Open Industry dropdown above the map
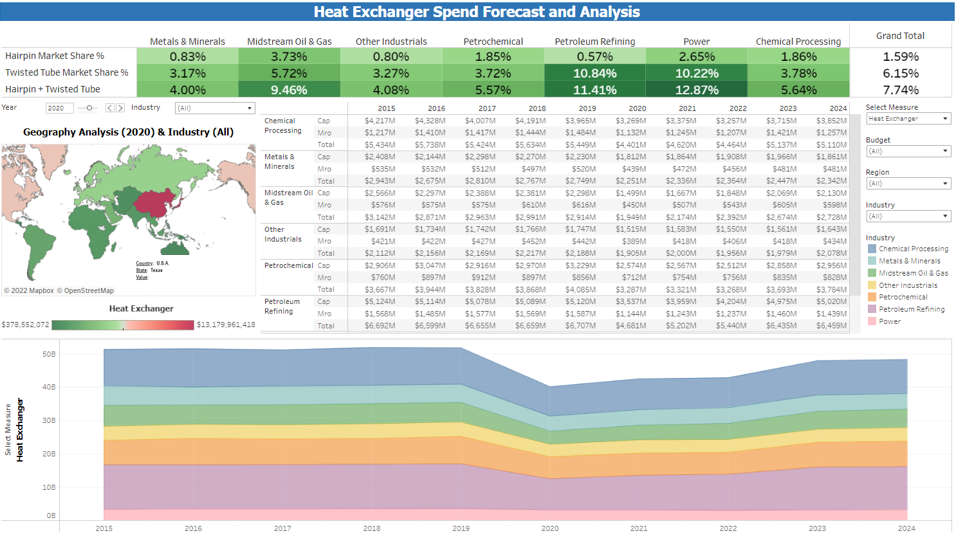This screenshot has height=544, width=956. pyautogui.click(x=214, y=108)
